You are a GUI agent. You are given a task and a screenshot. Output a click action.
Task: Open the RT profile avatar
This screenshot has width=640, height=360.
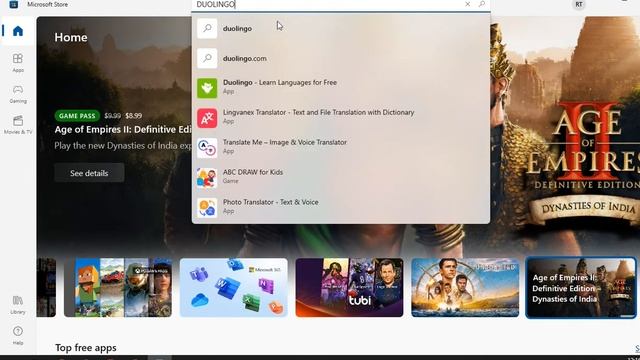pyautogui.click(x=579, y=4)
